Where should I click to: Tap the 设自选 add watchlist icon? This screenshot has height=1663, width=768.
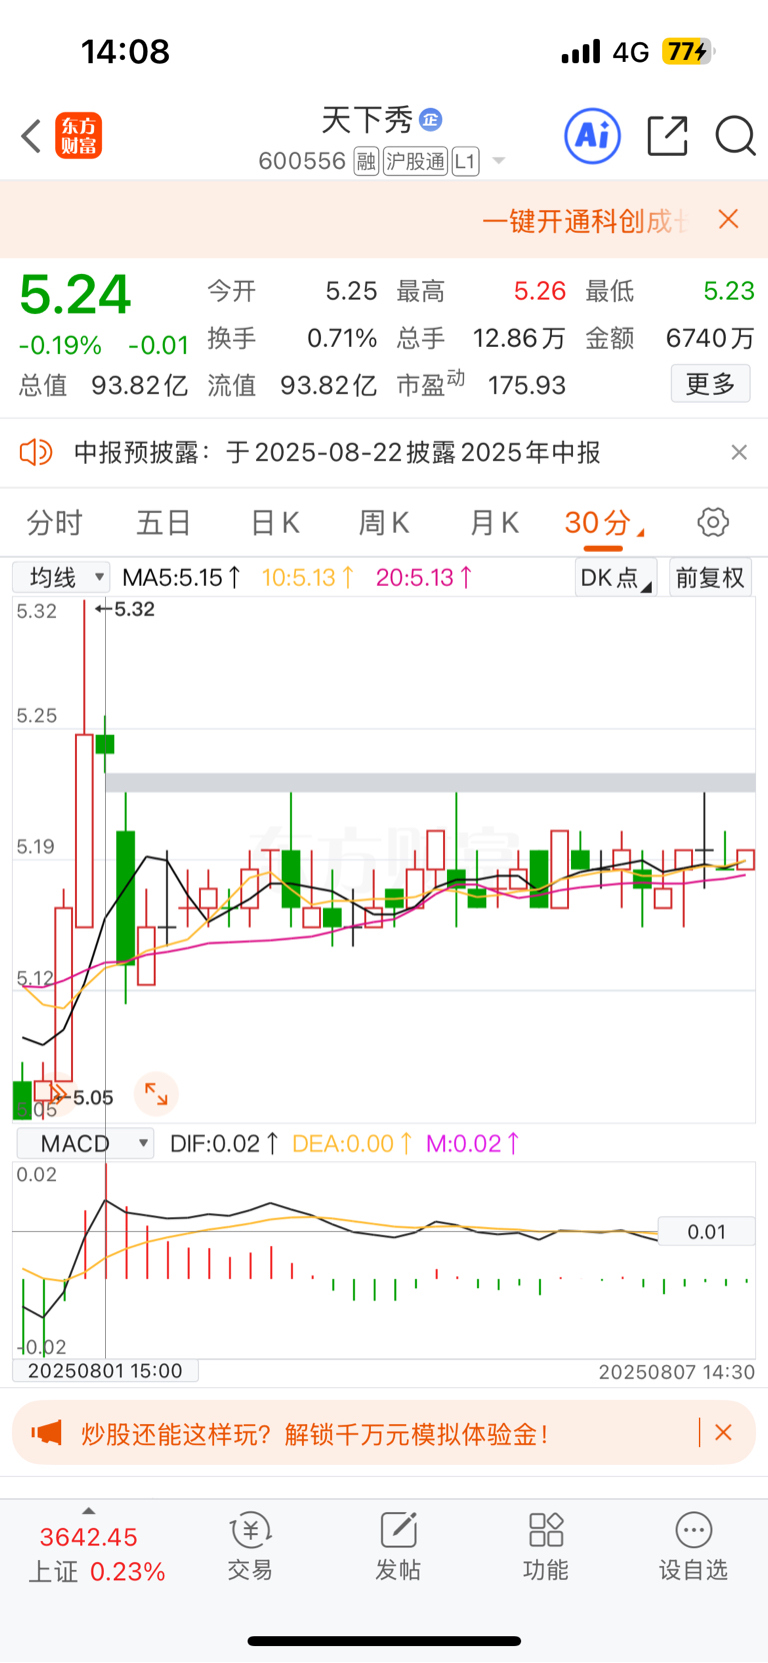coord(693,1546)
